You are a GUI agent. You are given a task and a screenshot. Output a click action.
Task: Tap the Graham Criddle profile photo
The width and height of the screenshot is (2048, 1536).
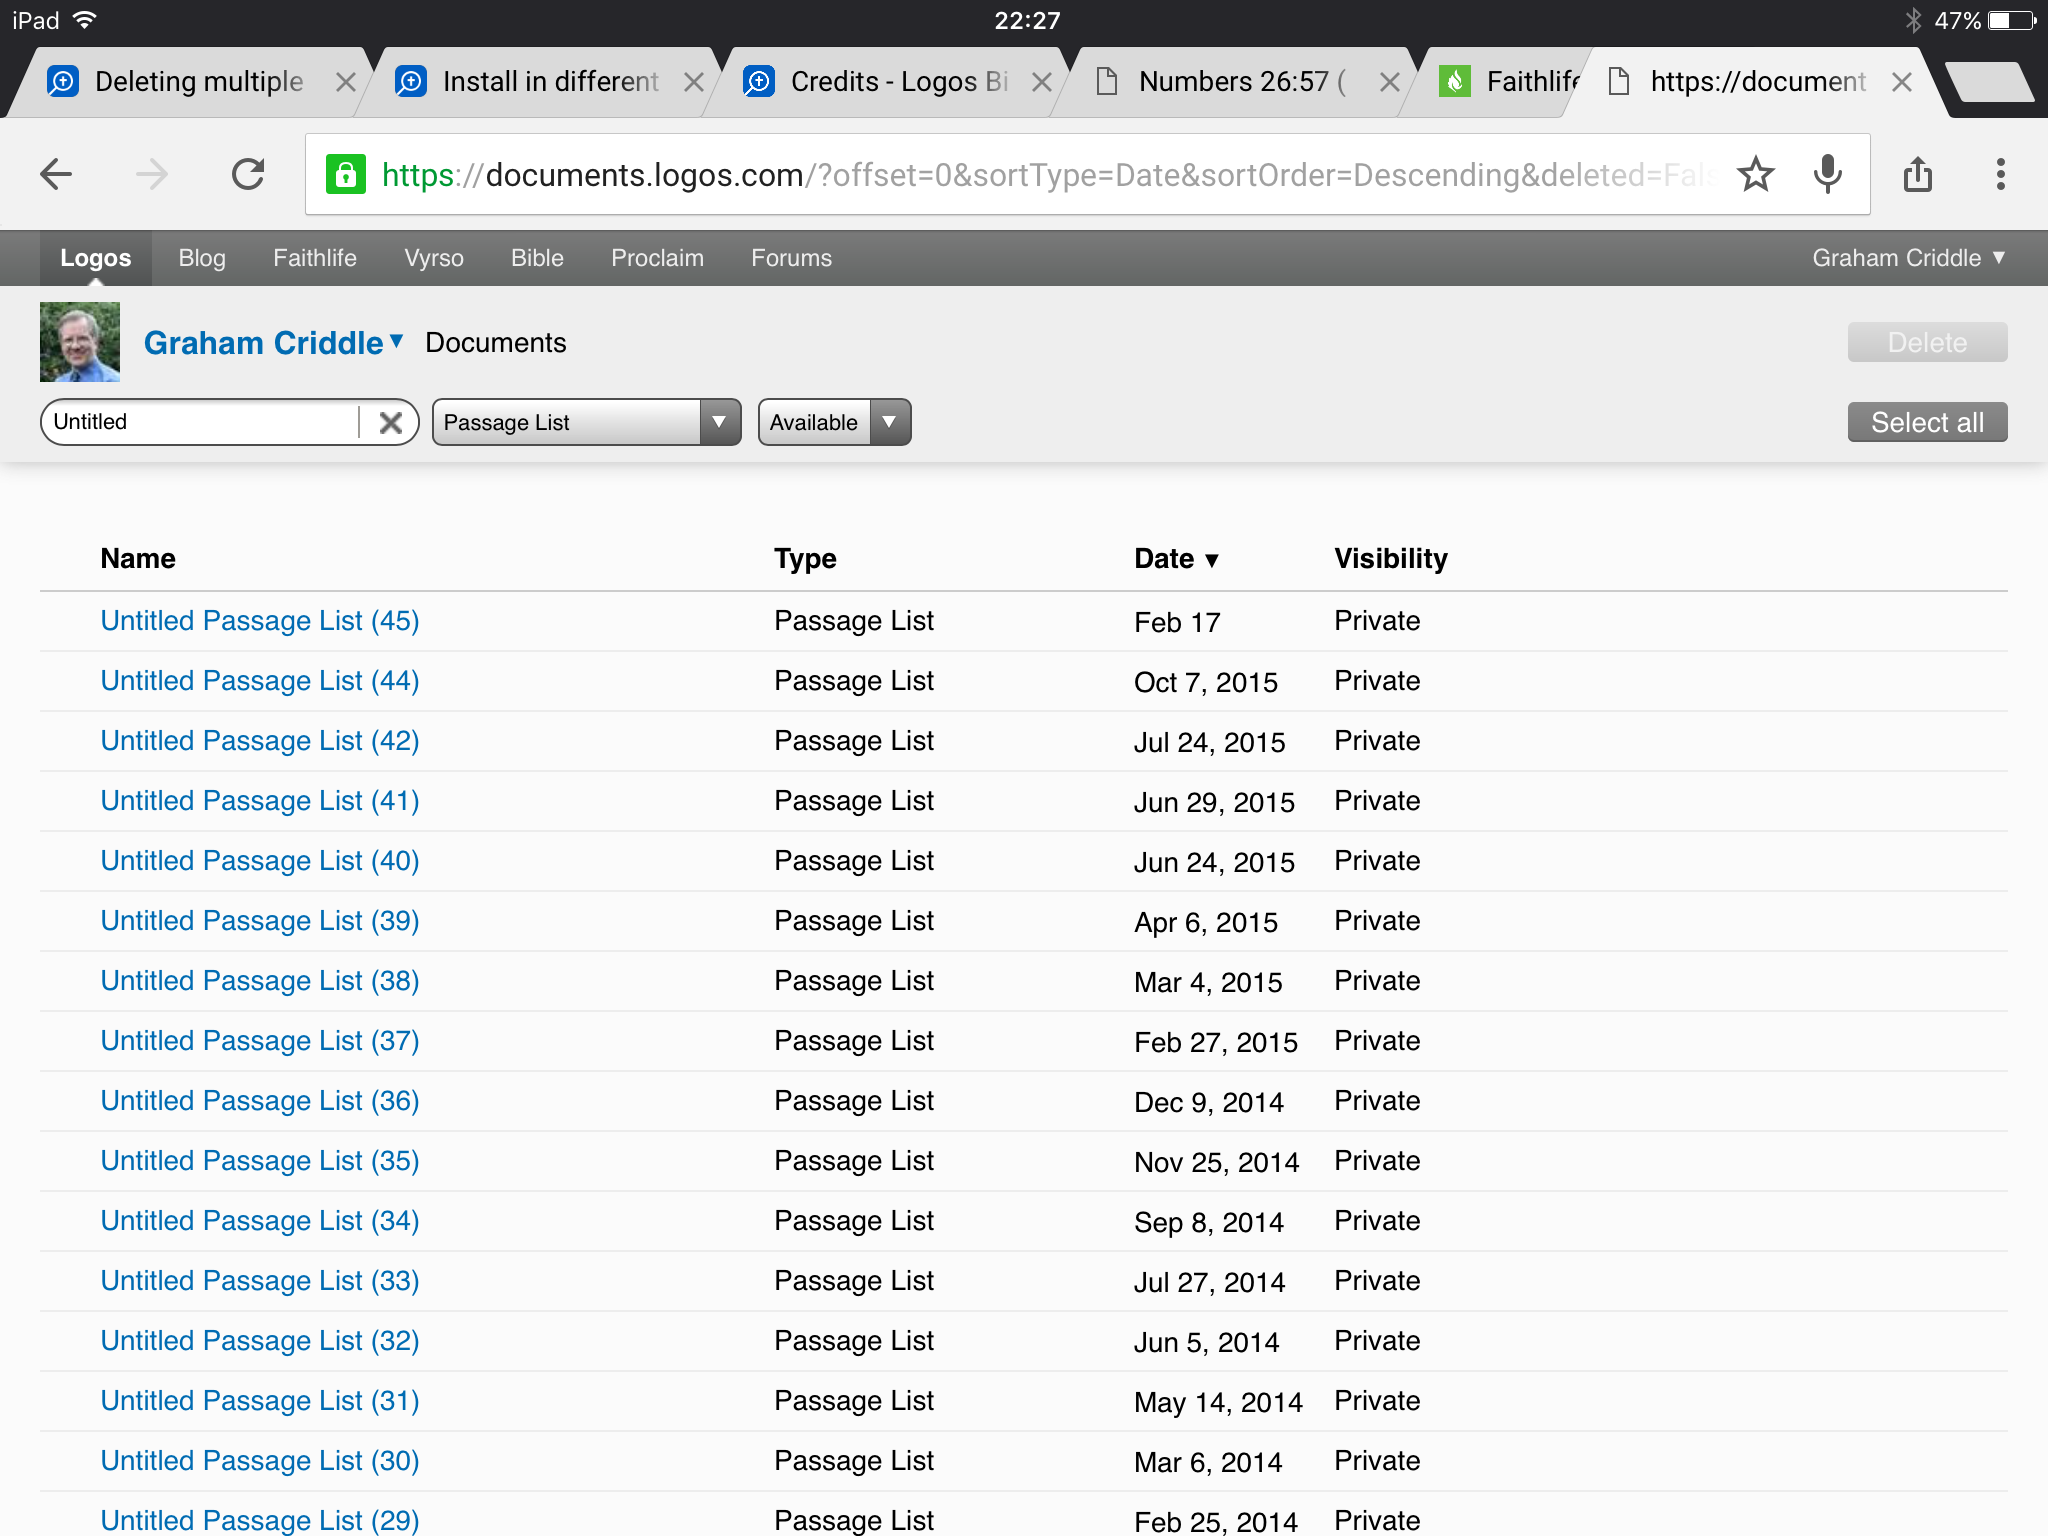click(80, 342)
